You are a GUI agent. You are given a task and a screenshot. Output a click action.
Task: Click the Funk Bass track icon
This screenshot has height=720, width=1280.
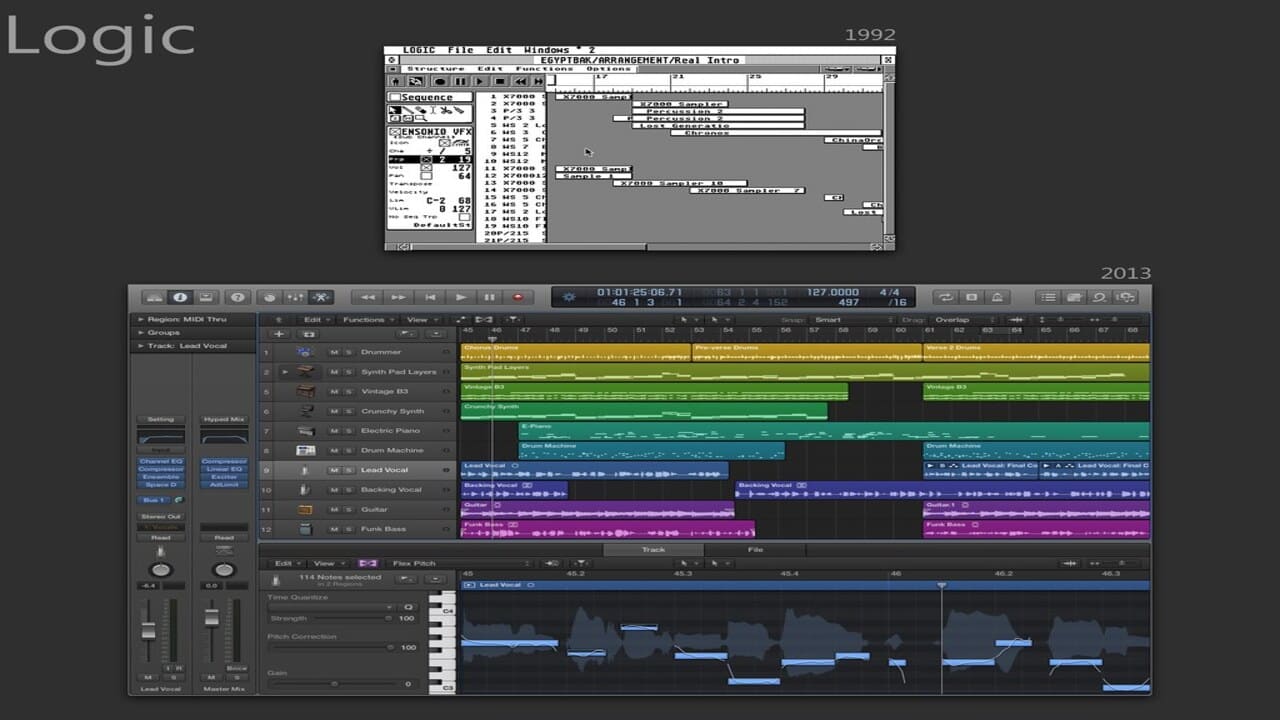point(305,529)
